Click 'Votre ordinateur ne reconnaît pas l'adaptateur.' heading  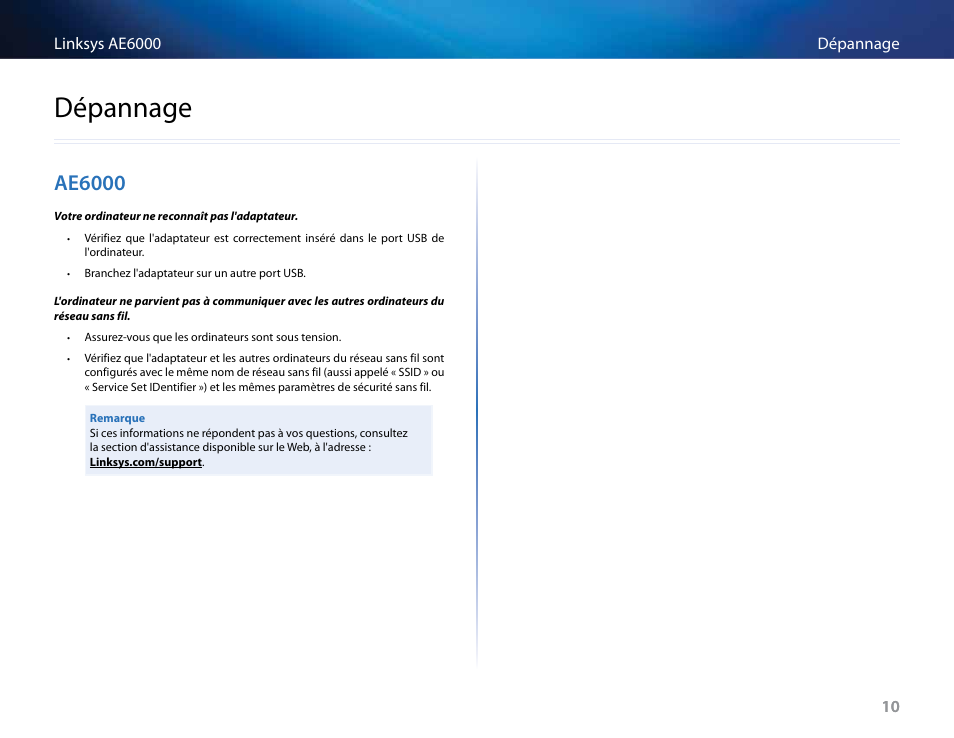(176, 216)
